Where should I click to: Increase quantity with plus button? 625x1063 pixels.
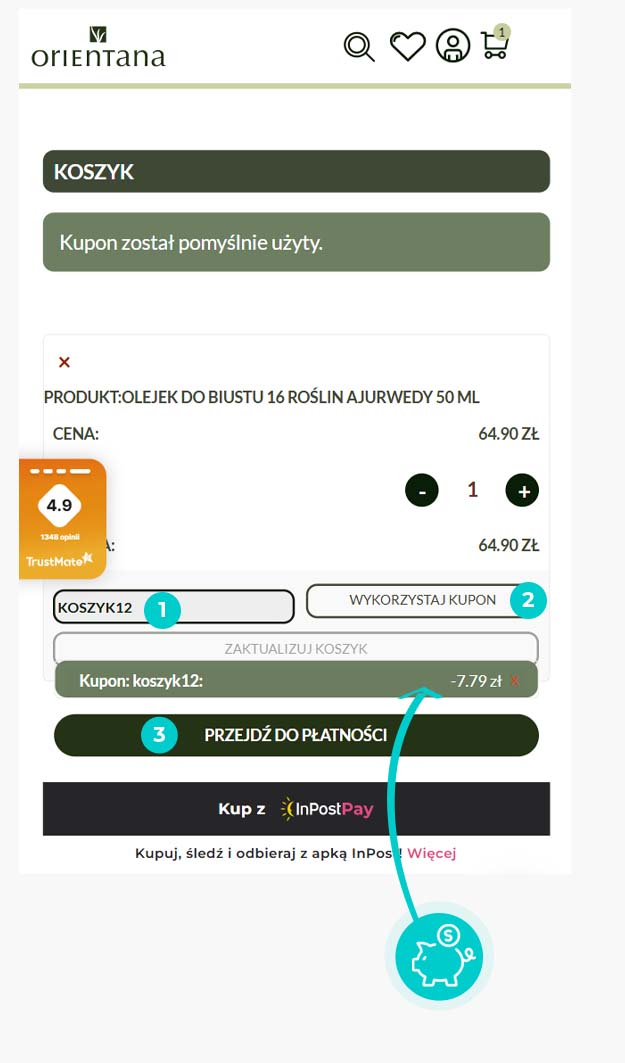[x=522, y=490]
